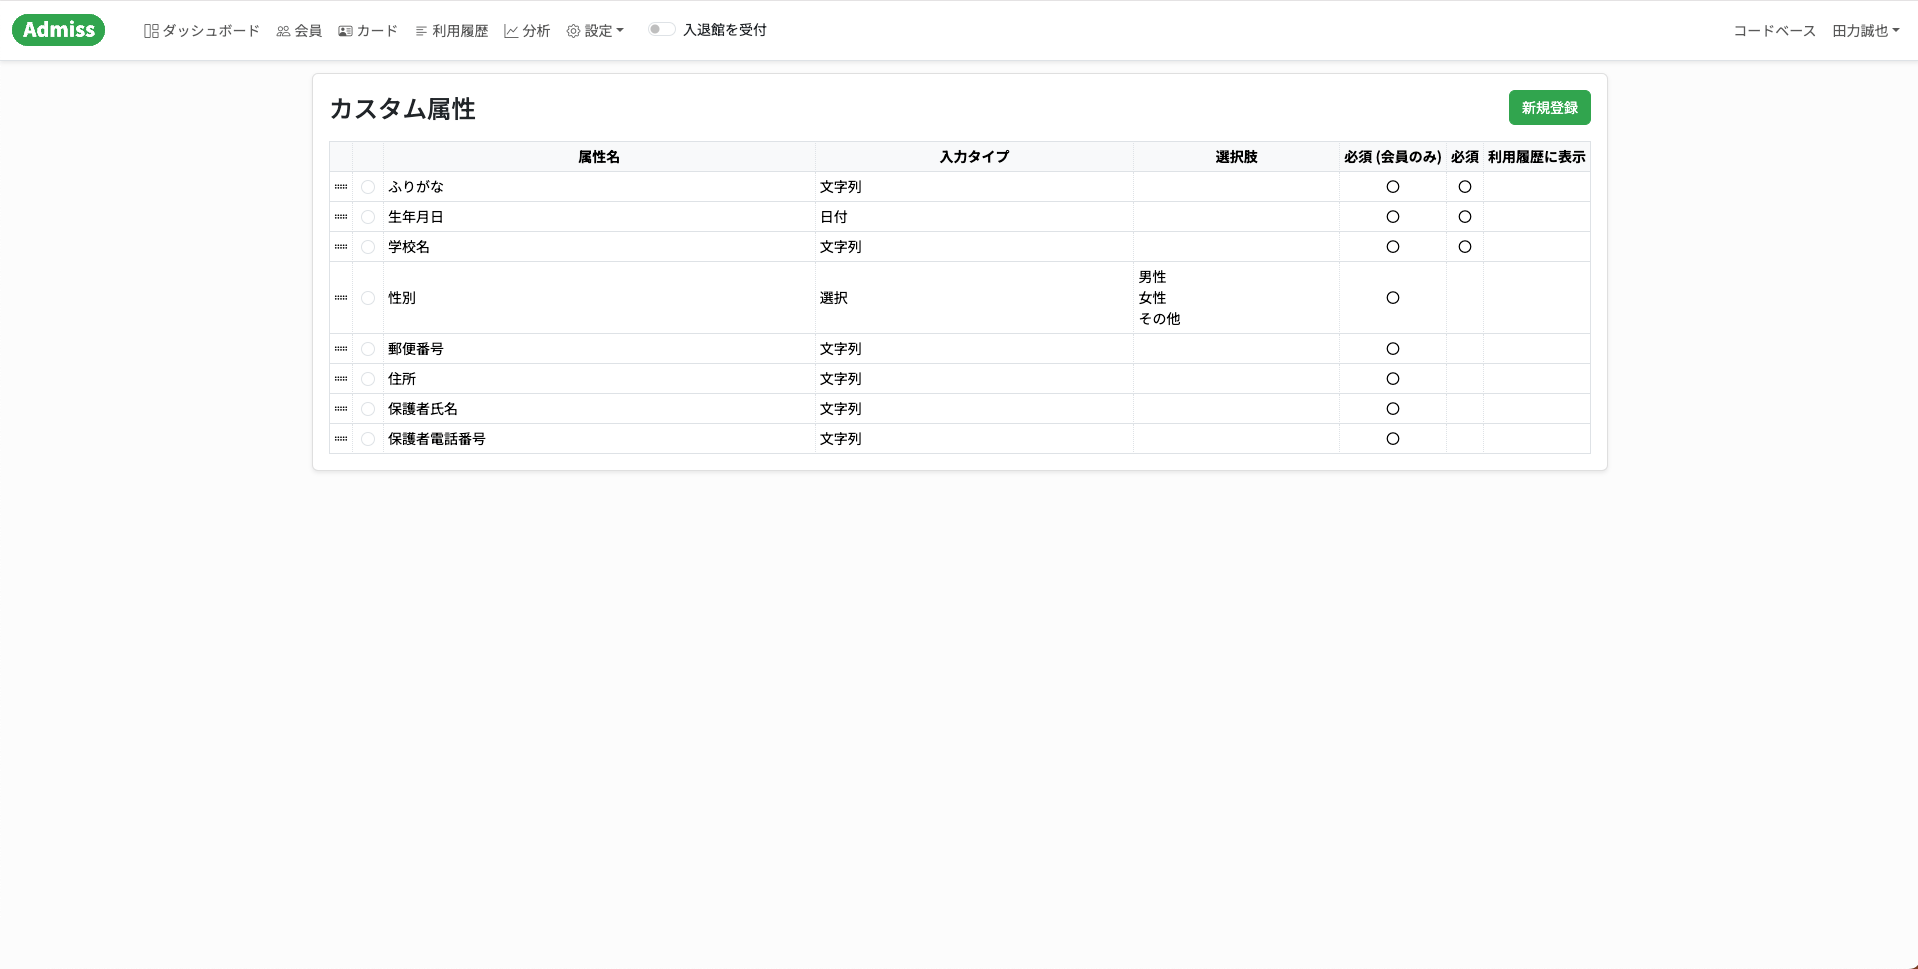1918x969 pixels.
Task: Open the カード page
Action: [368, 31]
